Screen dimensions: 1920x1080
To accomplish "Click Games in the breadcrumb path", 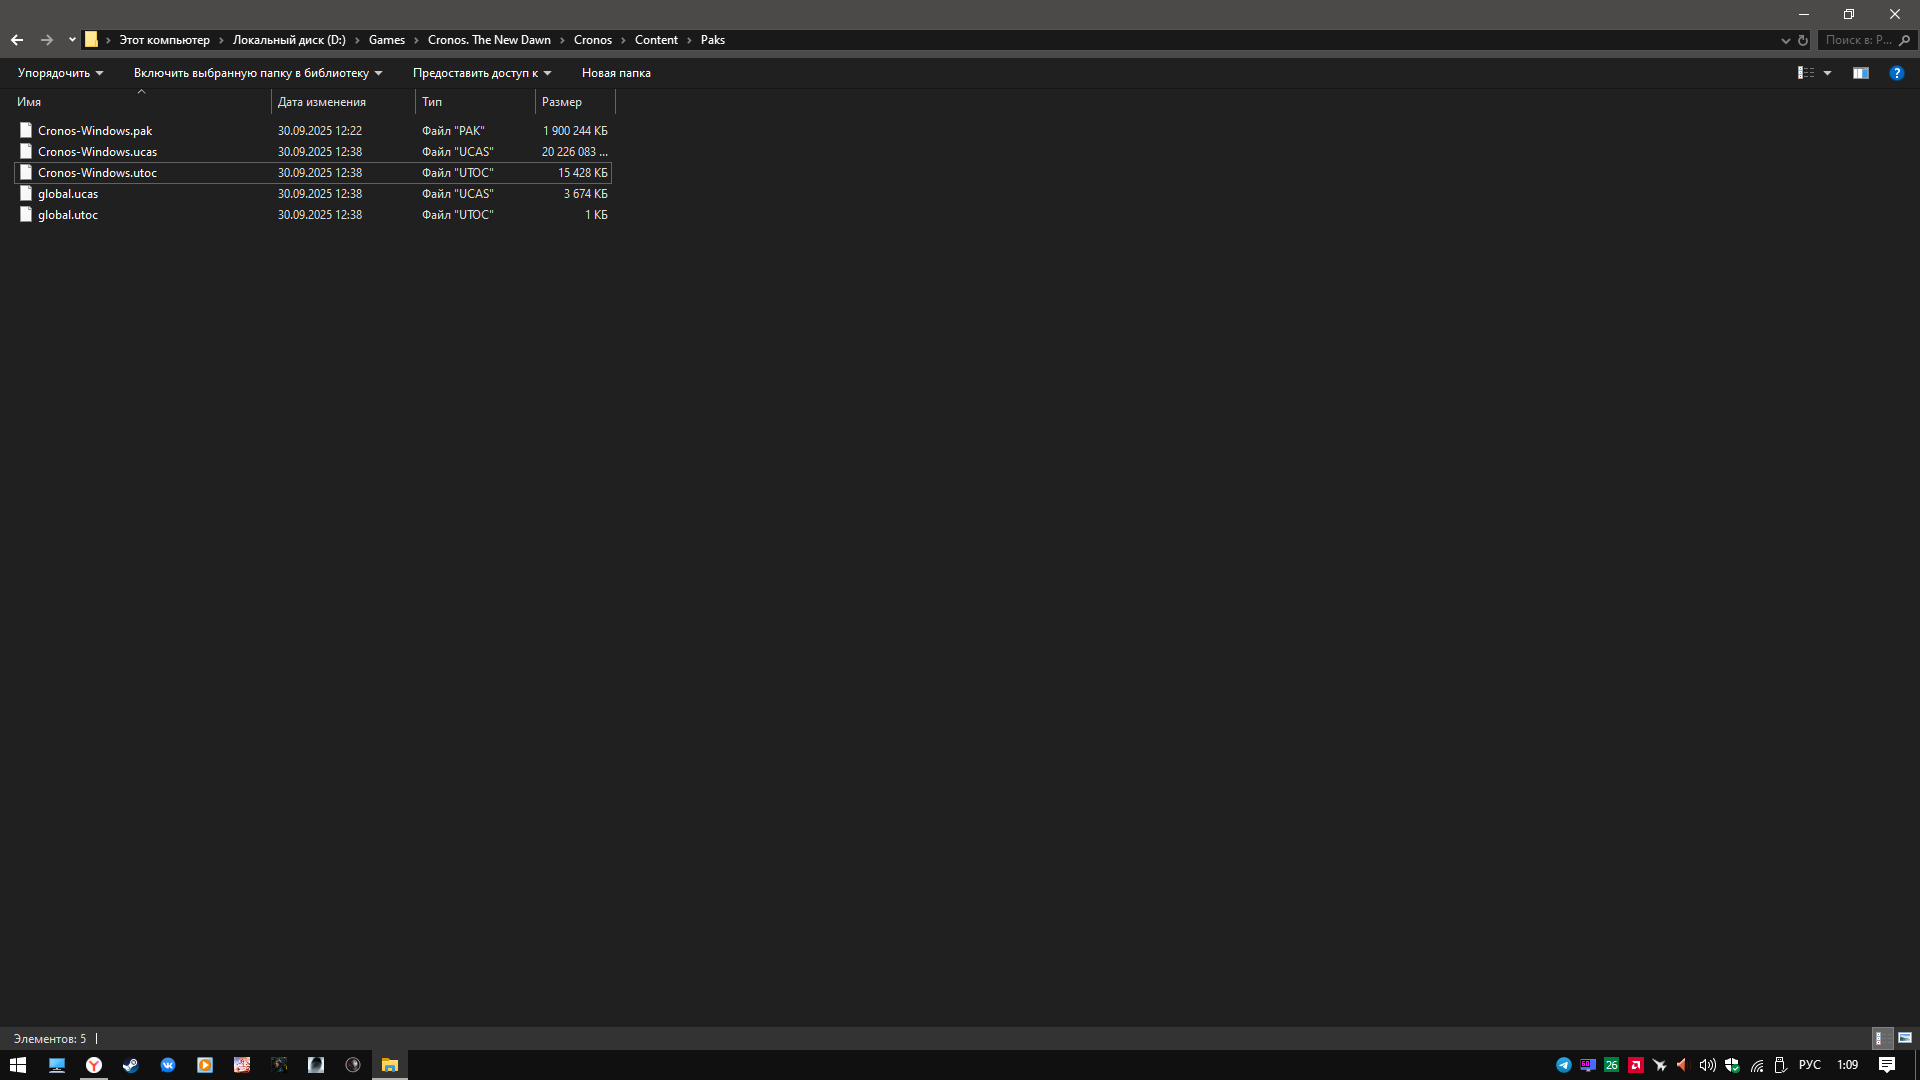I will click(386, 40).
